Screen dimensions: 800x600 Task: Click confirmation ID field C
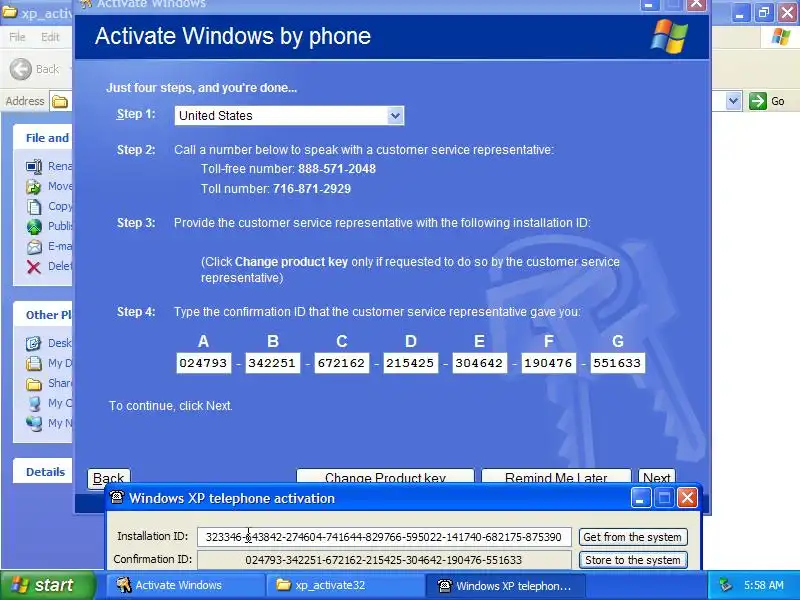[x=341, y=363]
